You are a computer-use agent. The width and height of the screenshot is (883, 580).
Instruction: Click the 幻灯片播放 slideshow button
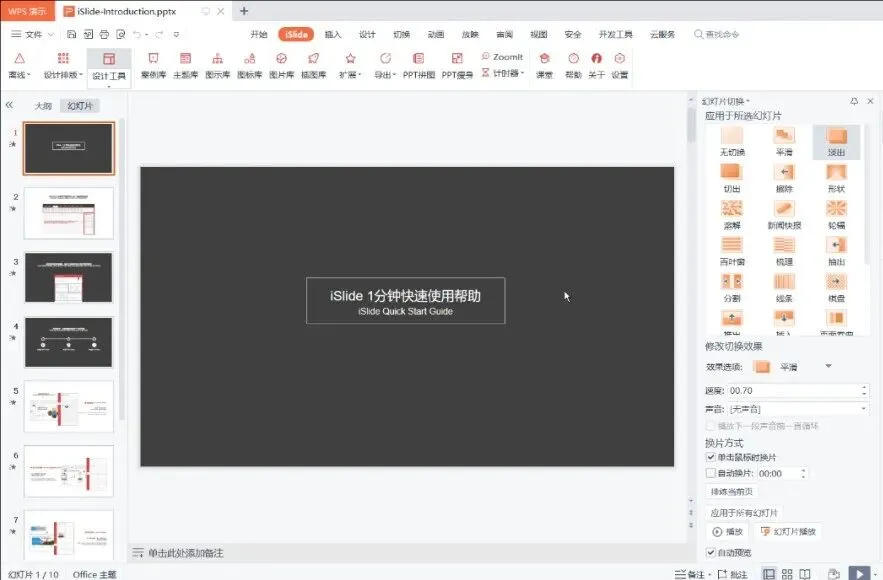pyautogui.click(x=788, y=532)
